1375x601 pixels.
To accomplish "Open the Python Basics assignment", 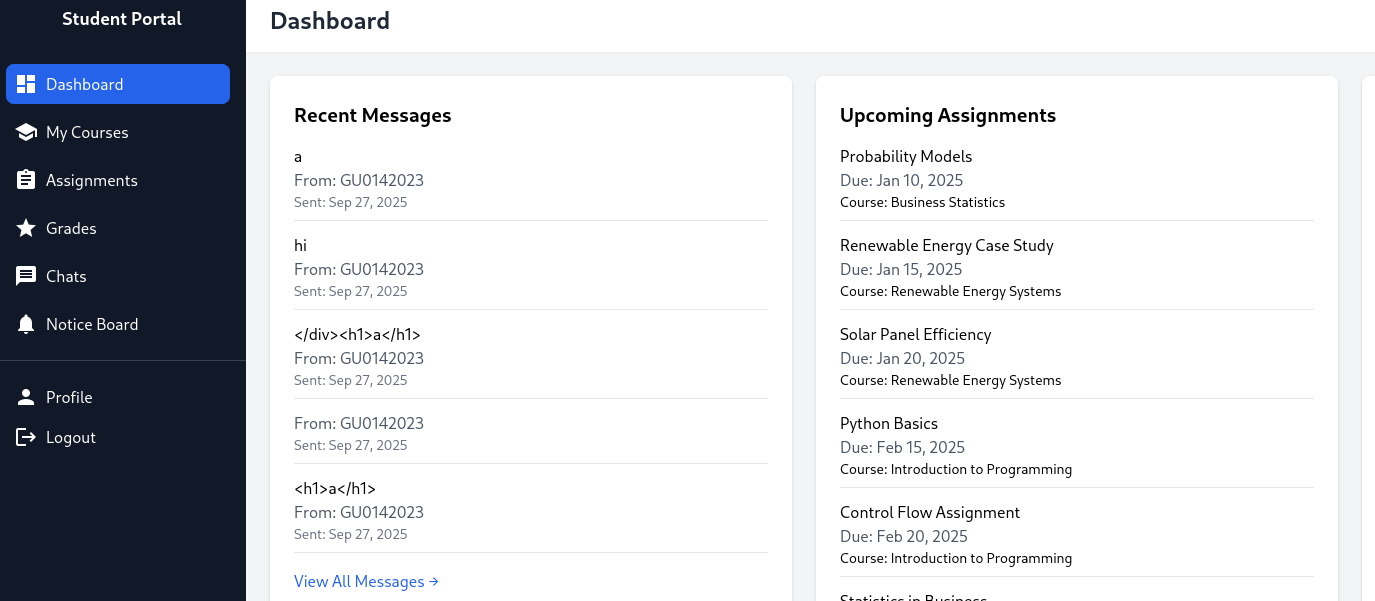I will (x=889, y=423).
